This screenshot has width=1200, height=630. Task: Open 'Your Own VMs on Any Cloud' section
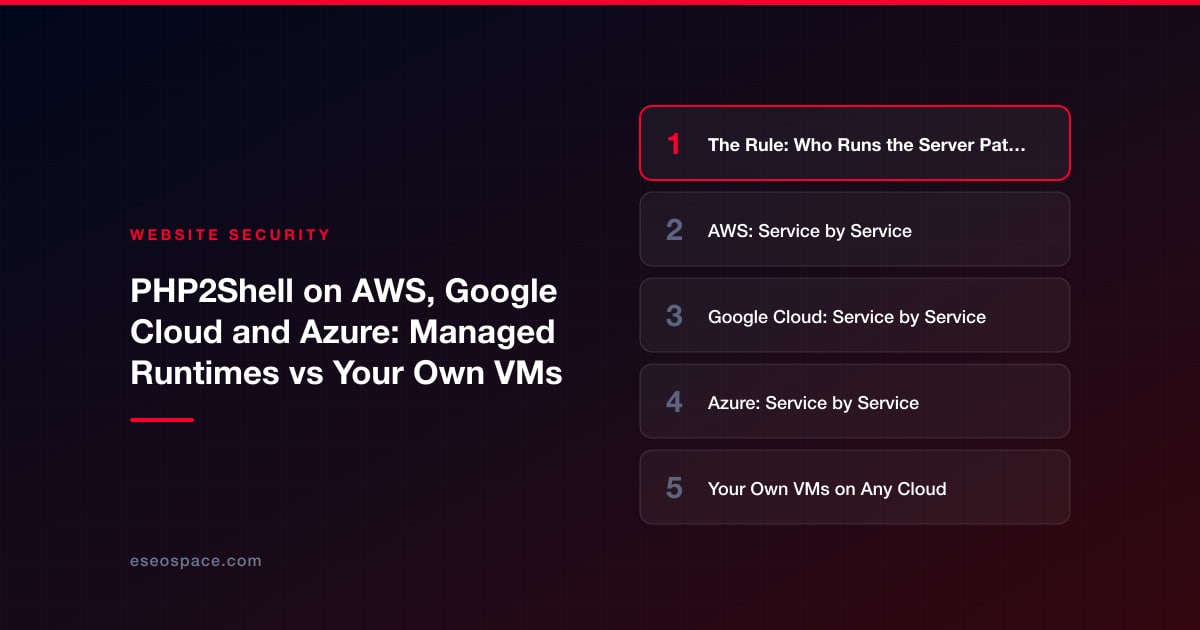[x=855, y=487]
